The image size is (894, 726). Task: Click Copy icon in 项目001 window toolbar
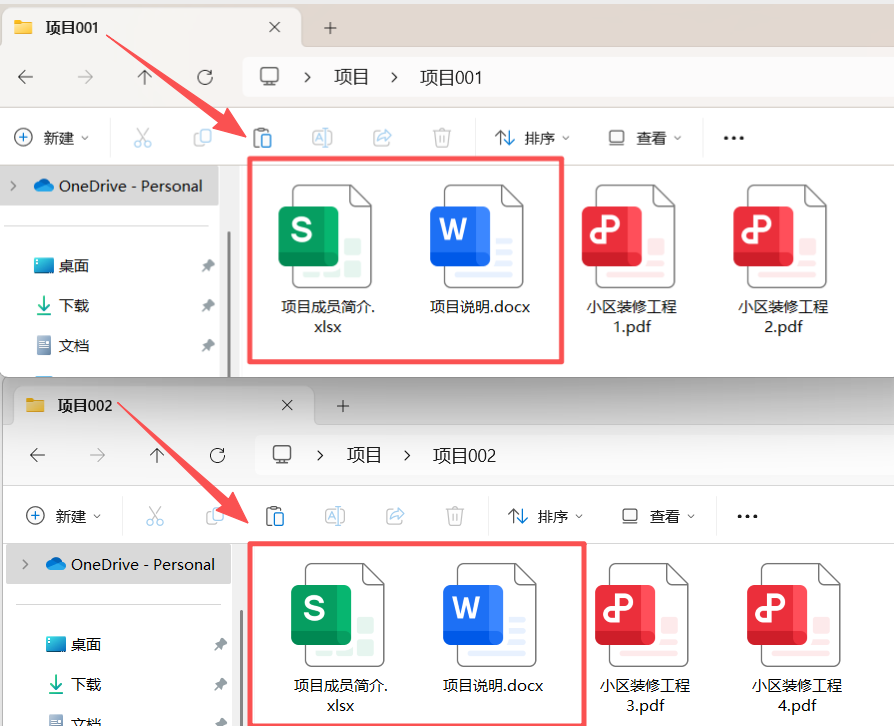point(202,137)
